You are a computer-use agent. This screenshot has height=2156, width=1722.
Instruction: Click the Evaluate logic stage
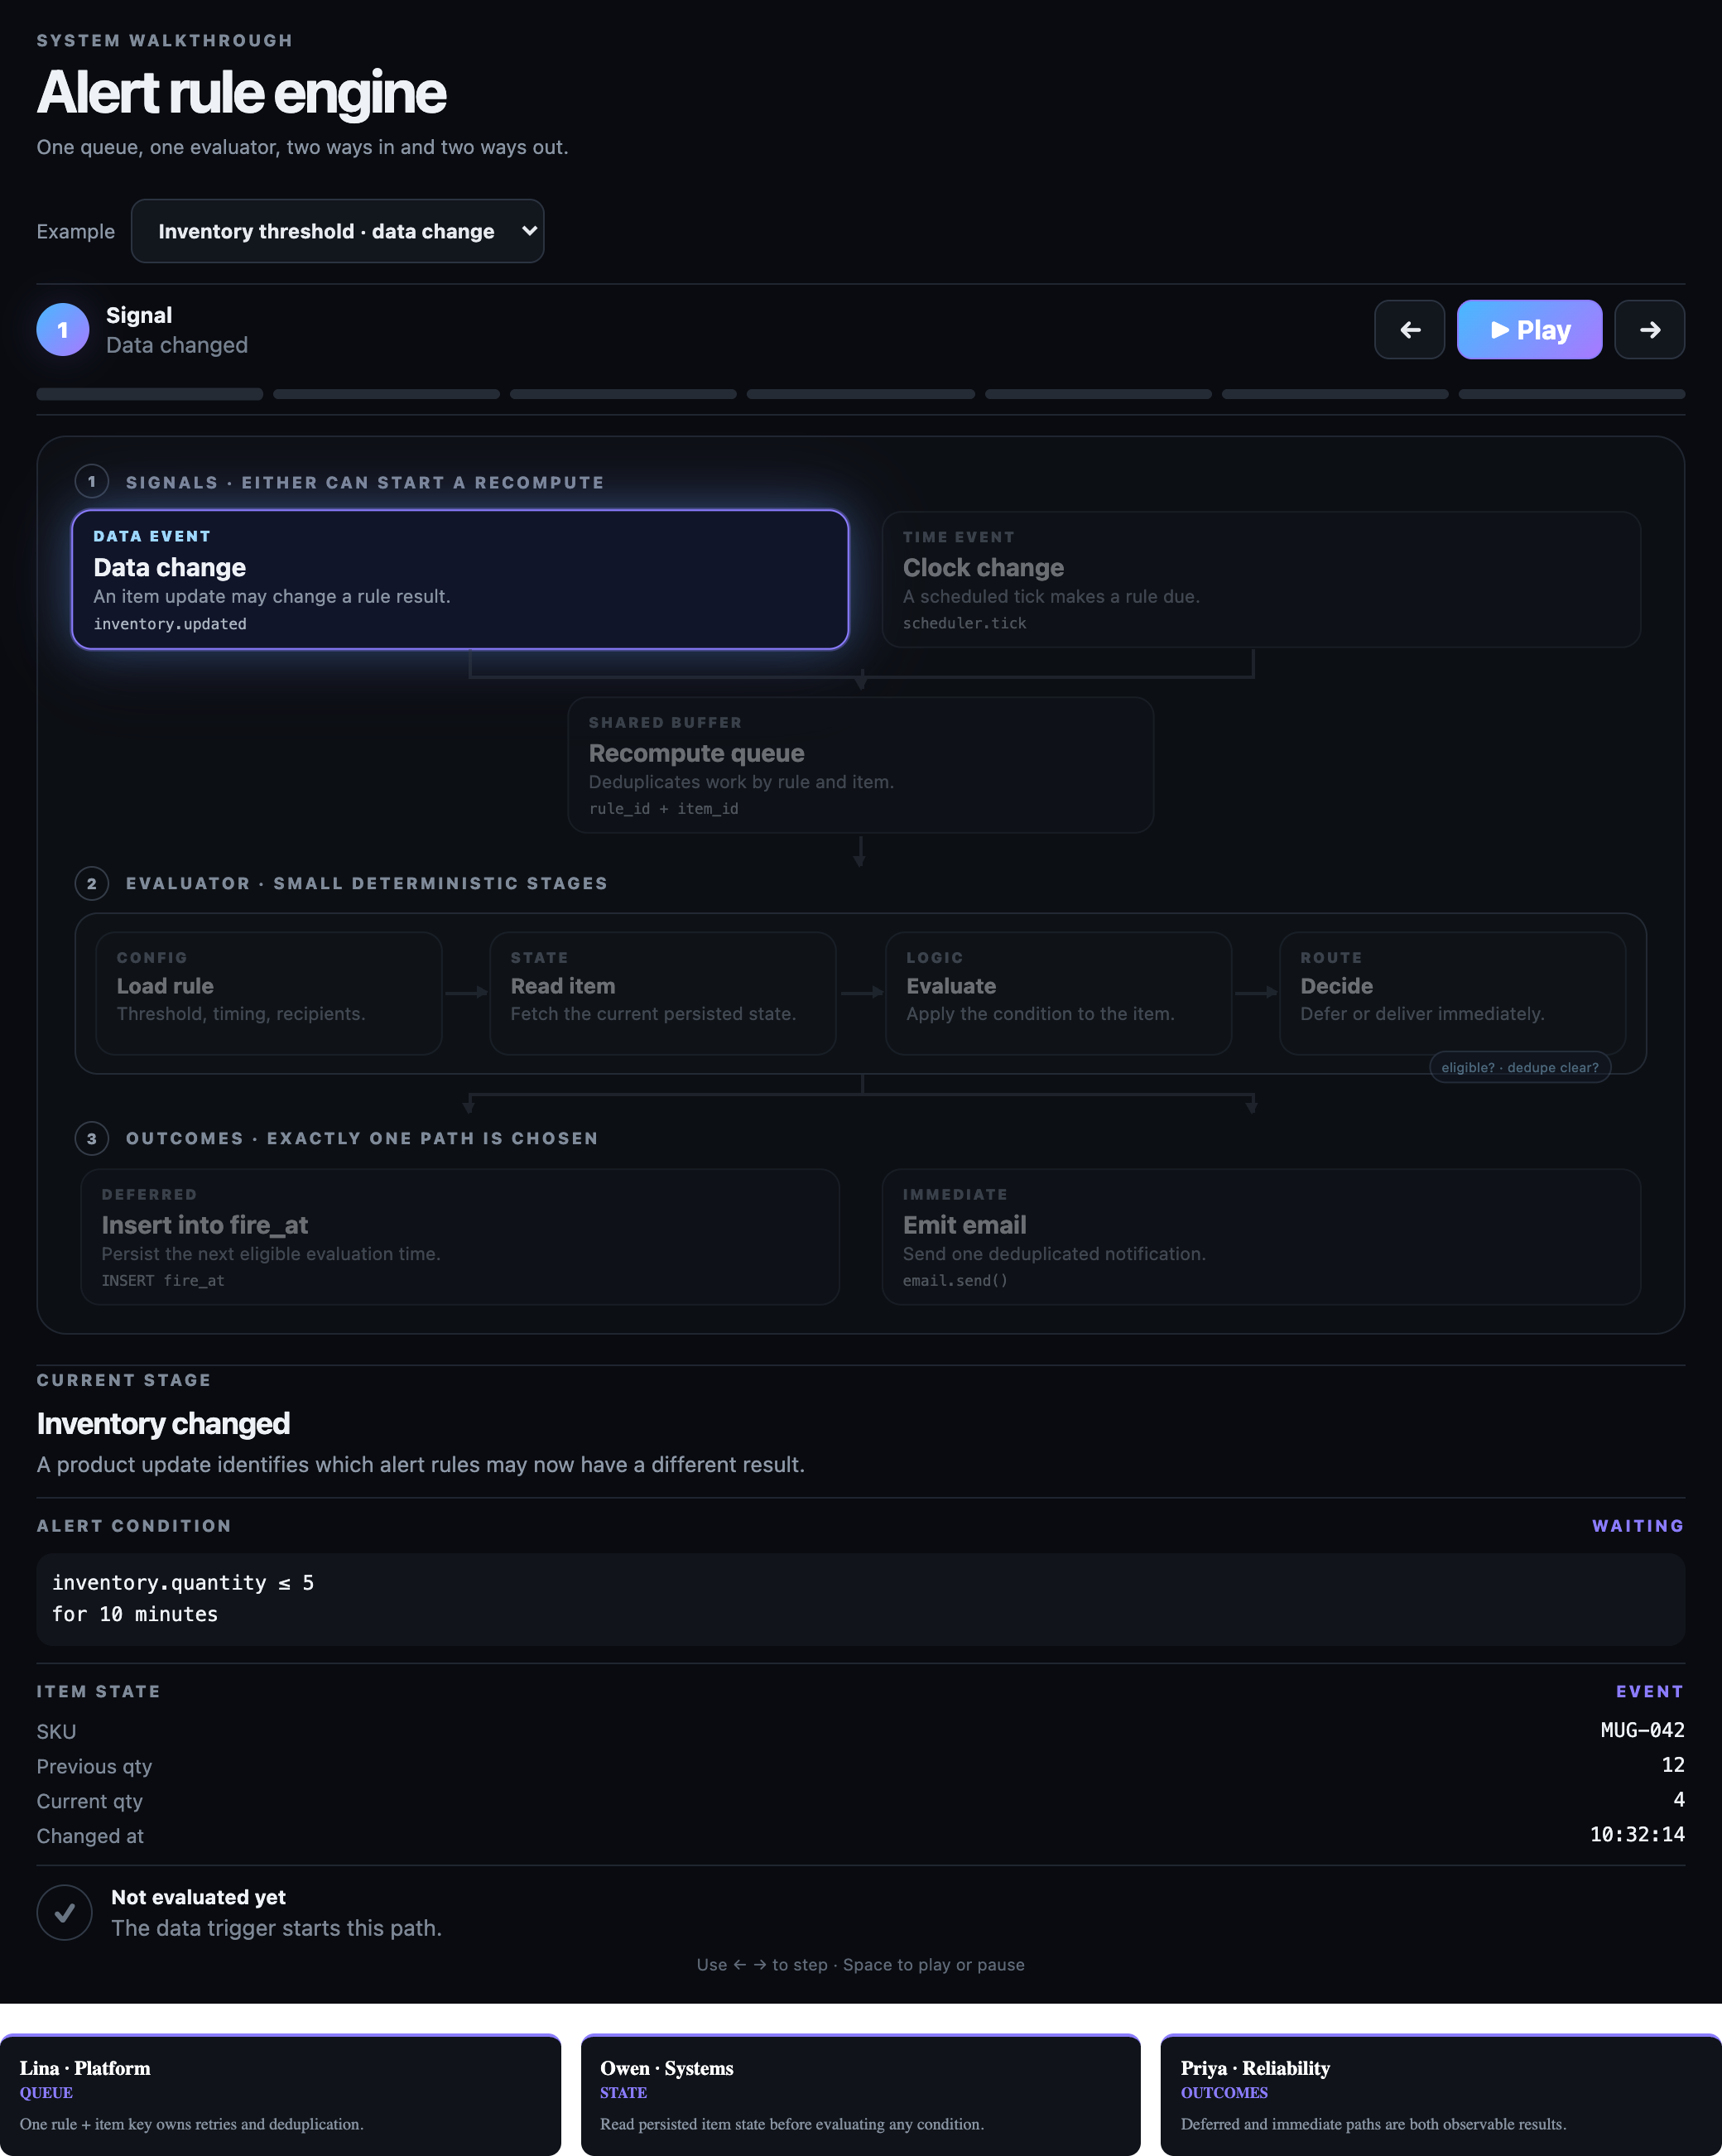(1058, 993)
